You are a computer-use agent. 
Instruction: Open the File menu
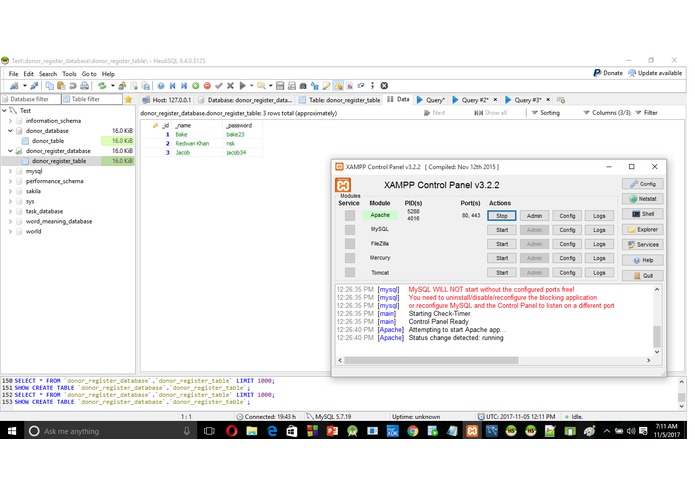pos(14,74)
